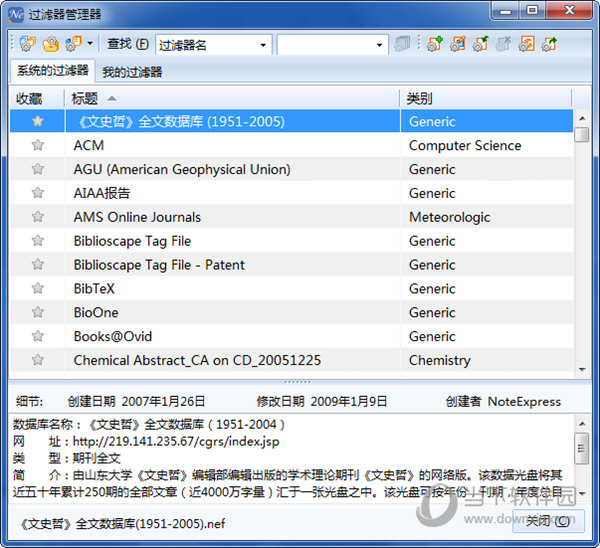Click the dotted pane splitter handle

(x=297, y=382)
